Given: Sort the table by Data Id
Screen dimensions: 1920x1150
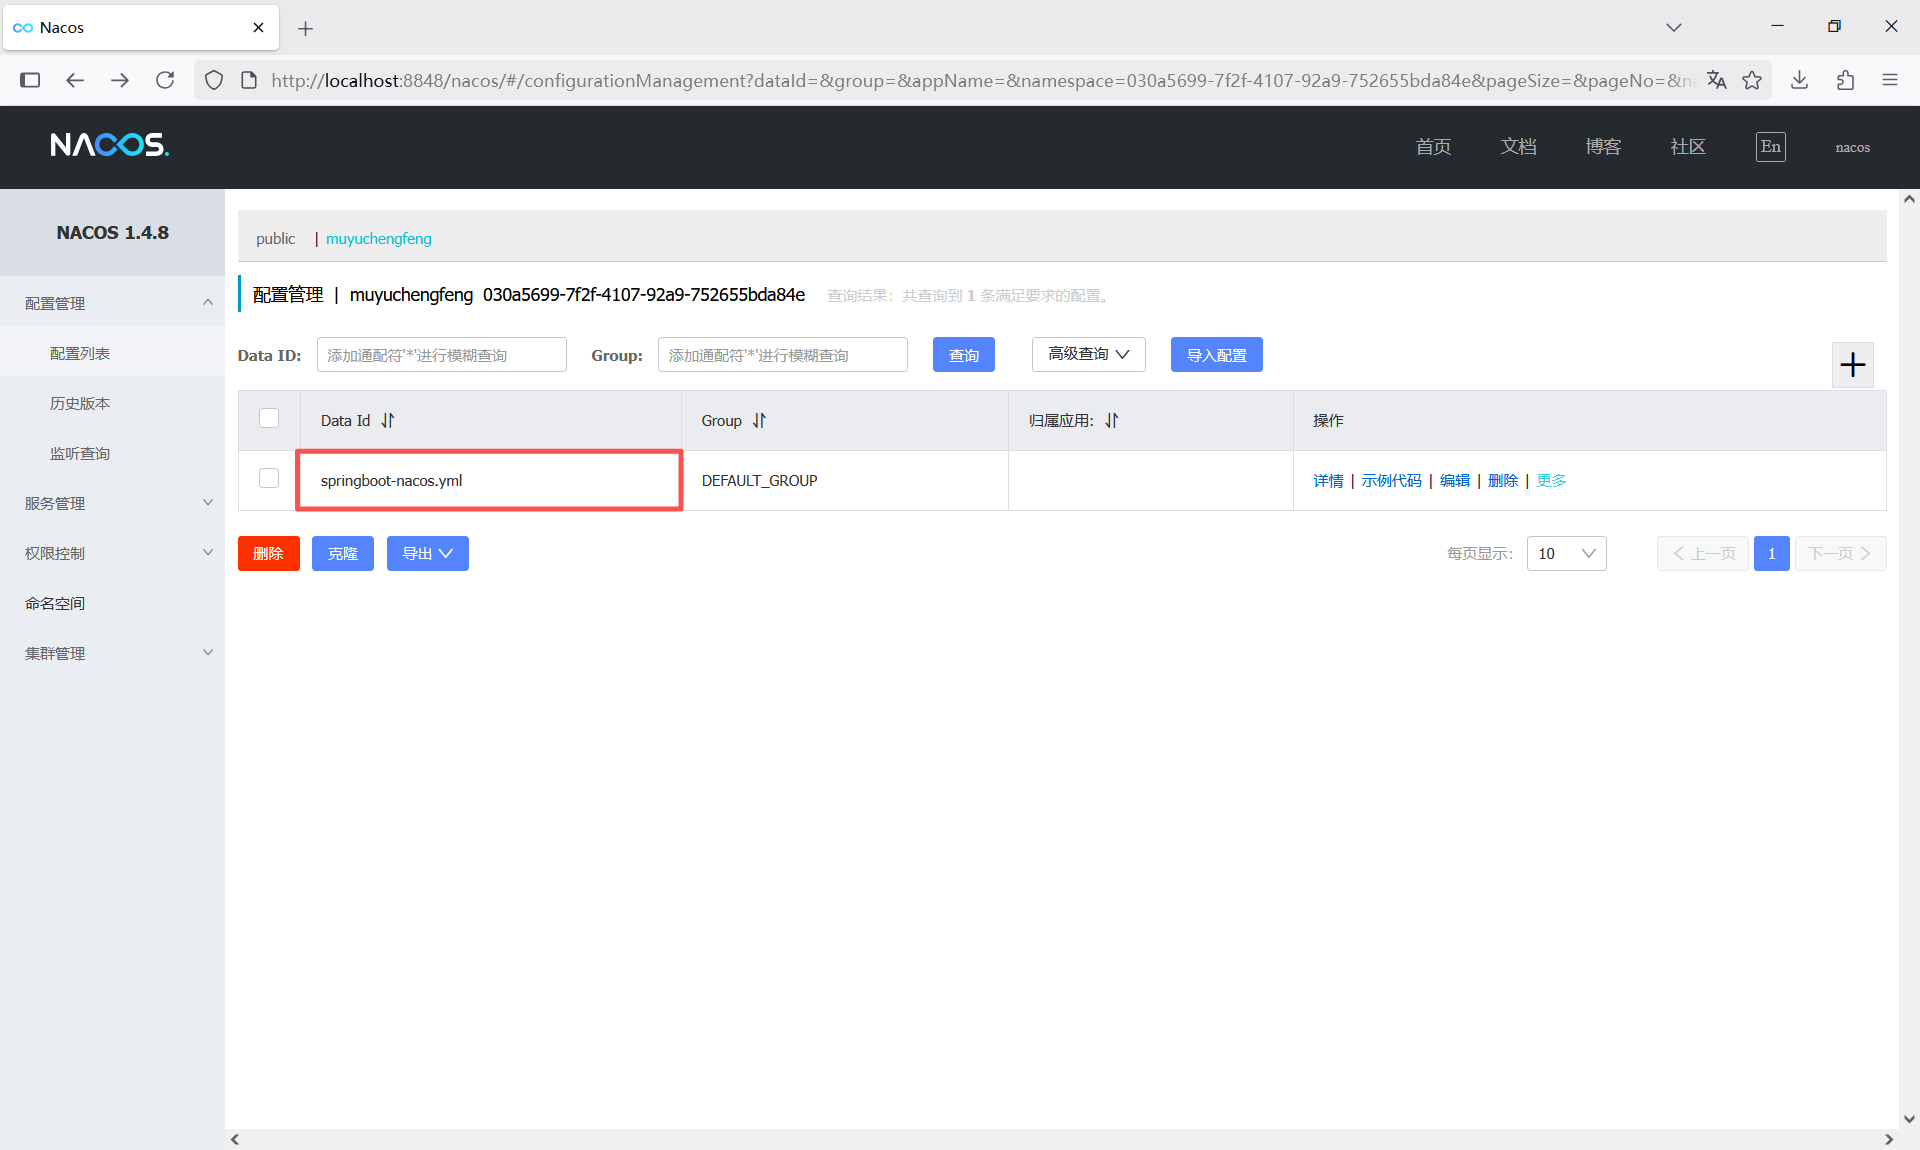Looking at the screenshot, I should pos(388,421).
